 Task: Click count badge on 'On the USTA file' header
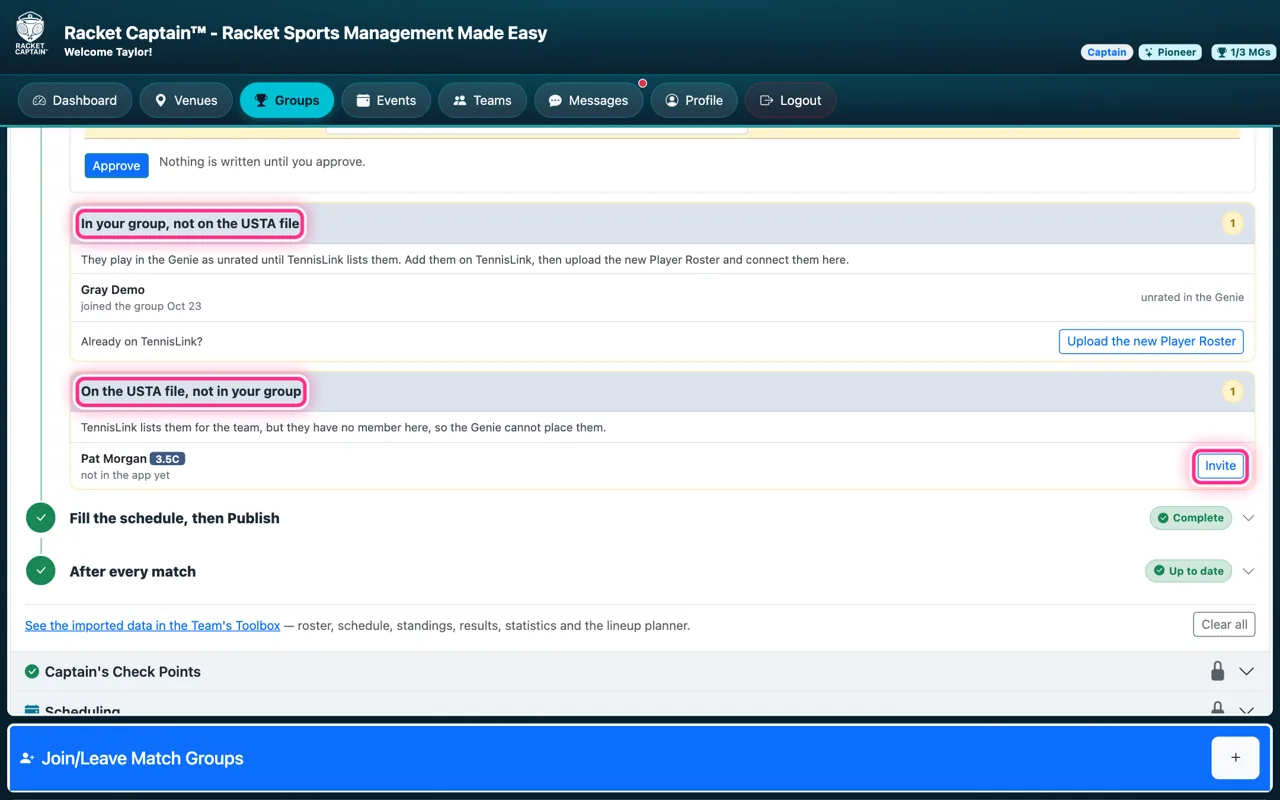[x=1233, y=392]
